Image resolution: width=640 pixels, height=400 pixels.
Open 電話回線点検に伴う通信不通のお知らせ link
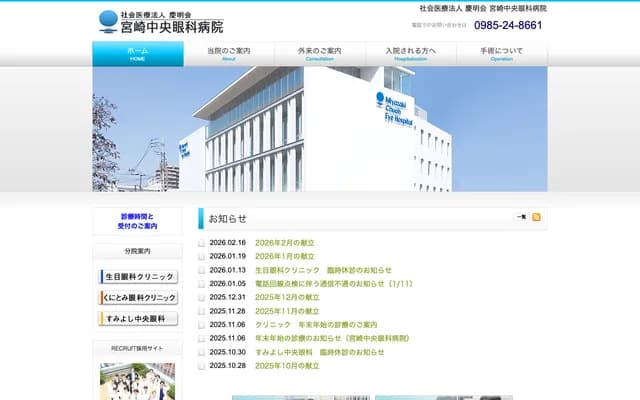[x=334, y=284]
